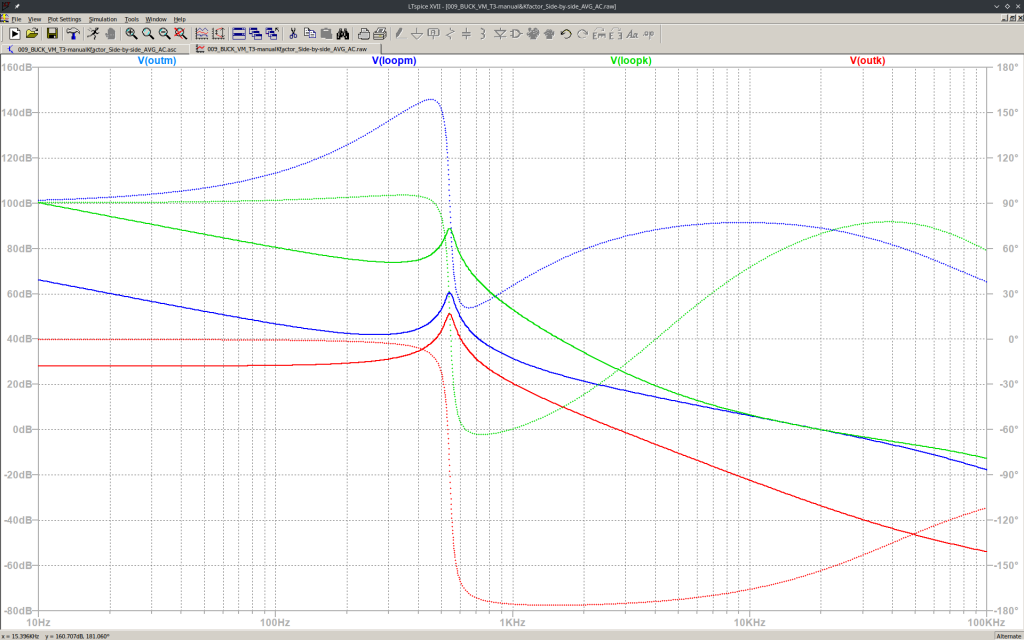Open the Plot Settings menu
Image resolution: width=1024 pixels, height=640 pixels.
click(x=64, y=20)
